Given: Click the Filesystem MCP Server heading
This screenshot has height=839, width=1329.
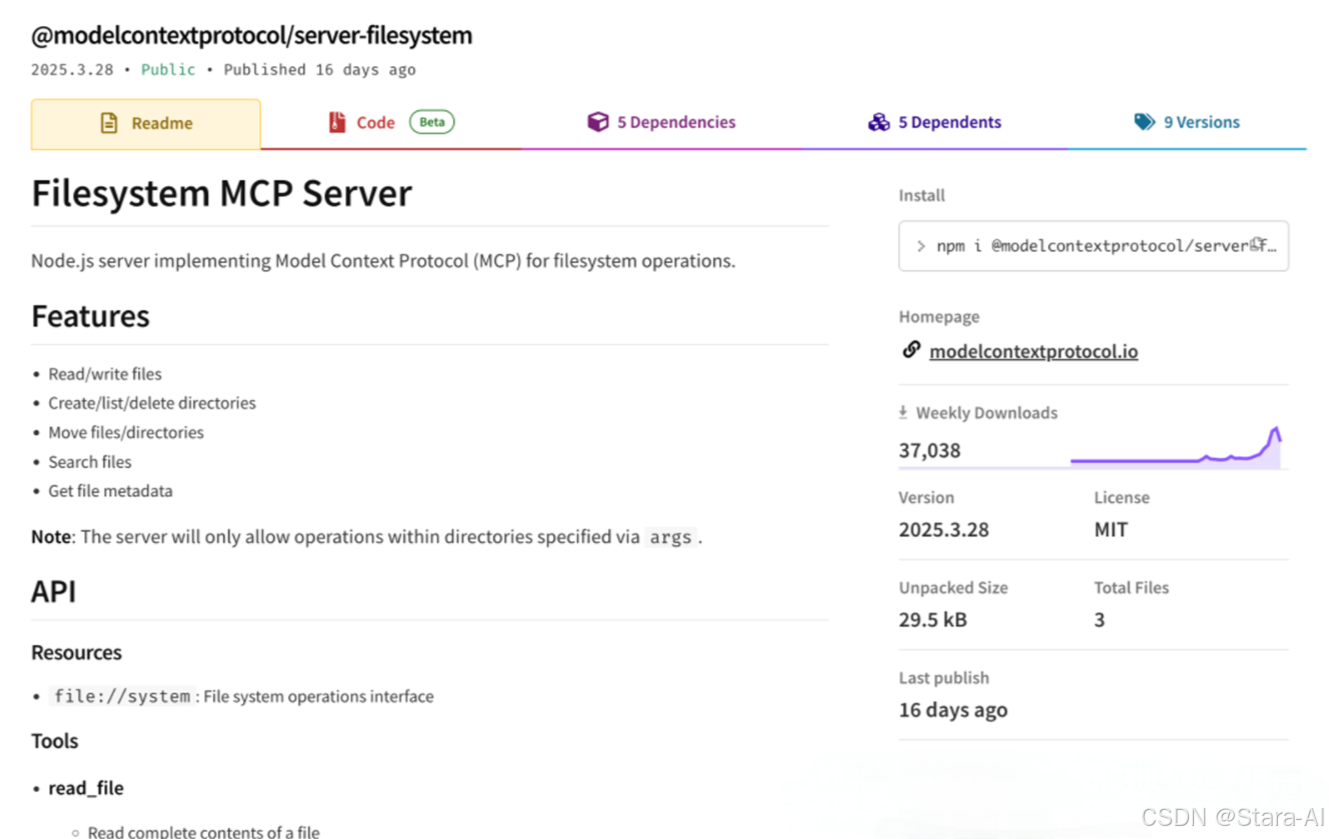Looking at the screenshot, I should [x=221, y=193].
